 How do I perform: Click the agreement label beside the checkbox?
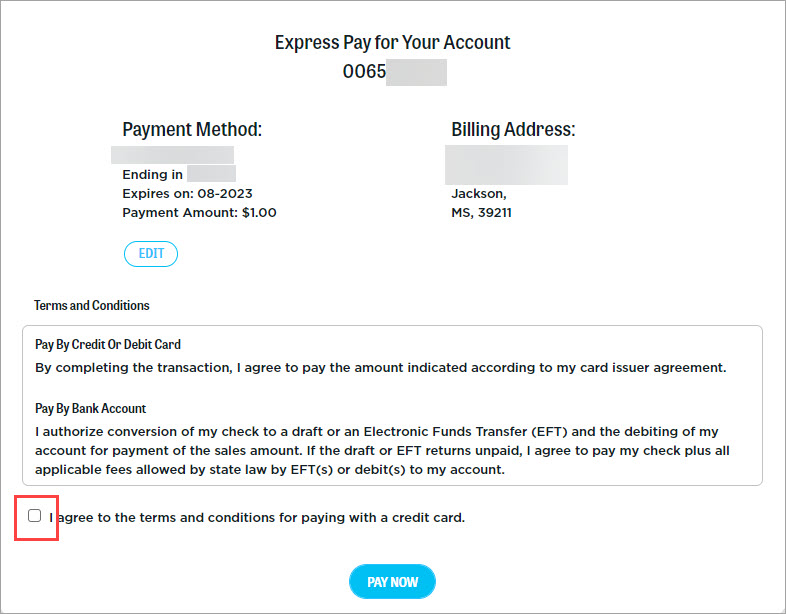click(x=258, y=518)
